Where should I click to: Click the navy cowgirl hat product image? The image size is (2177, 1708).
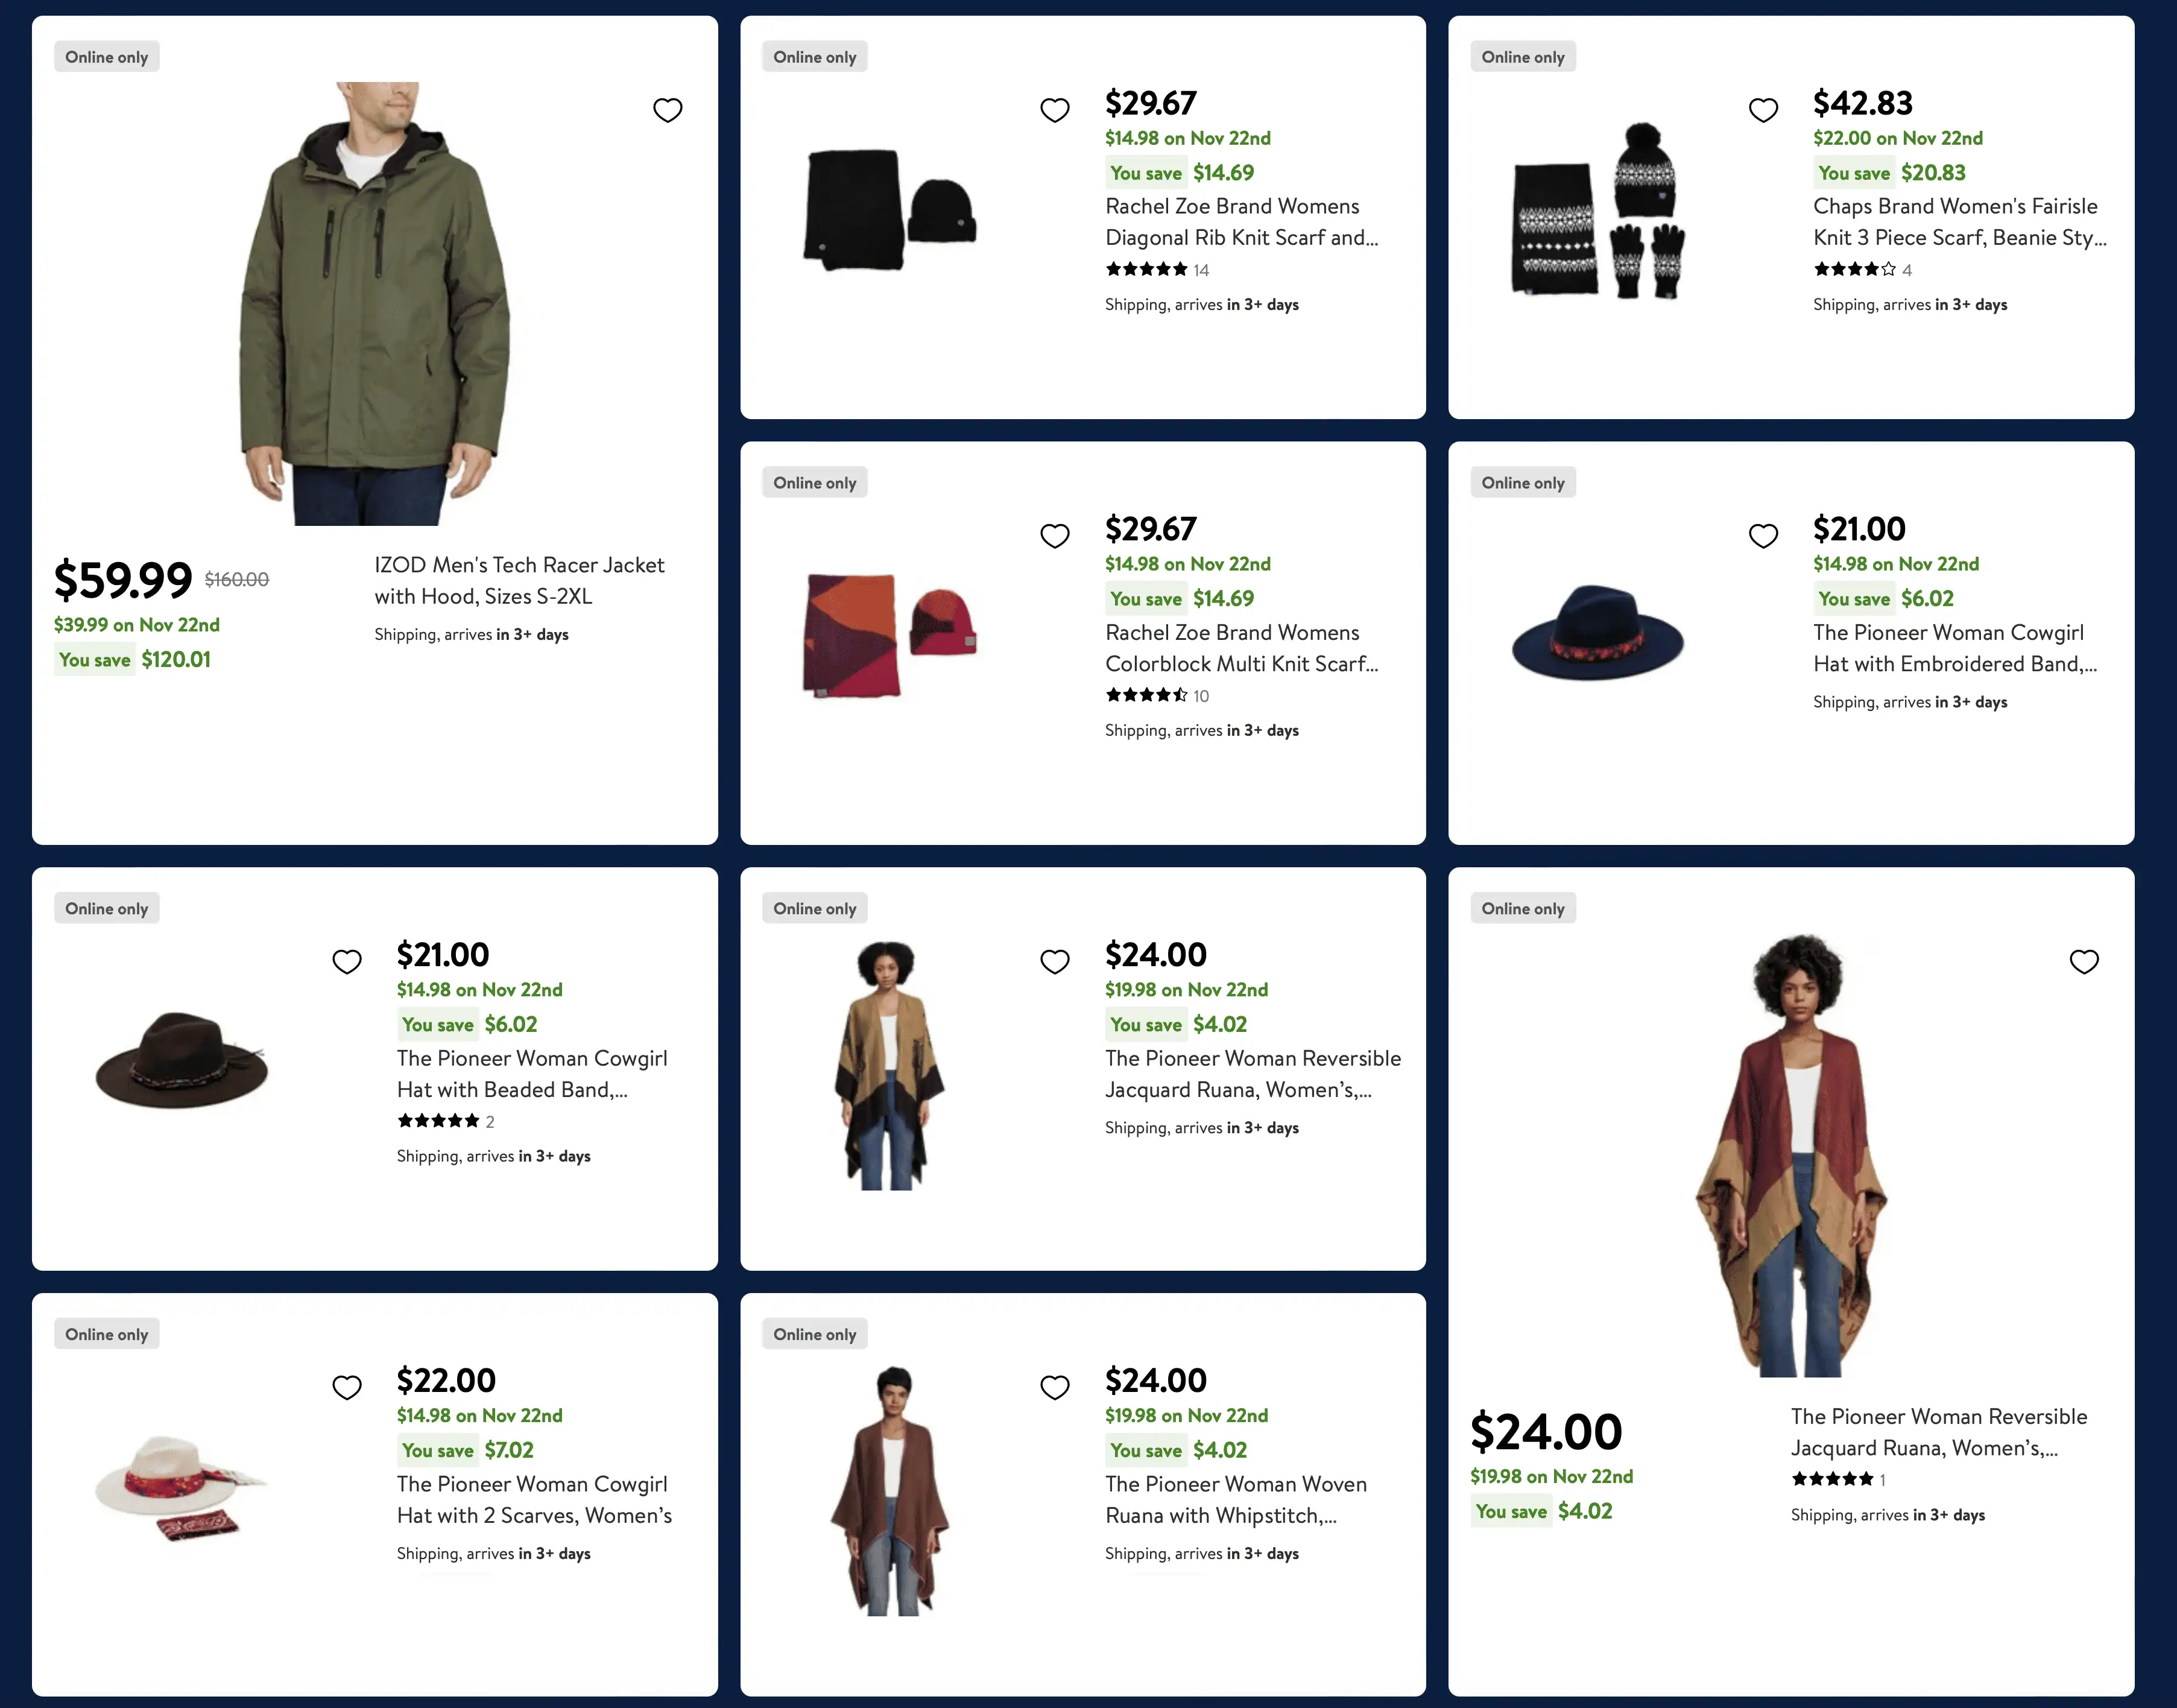click(x=1597, y=633)
